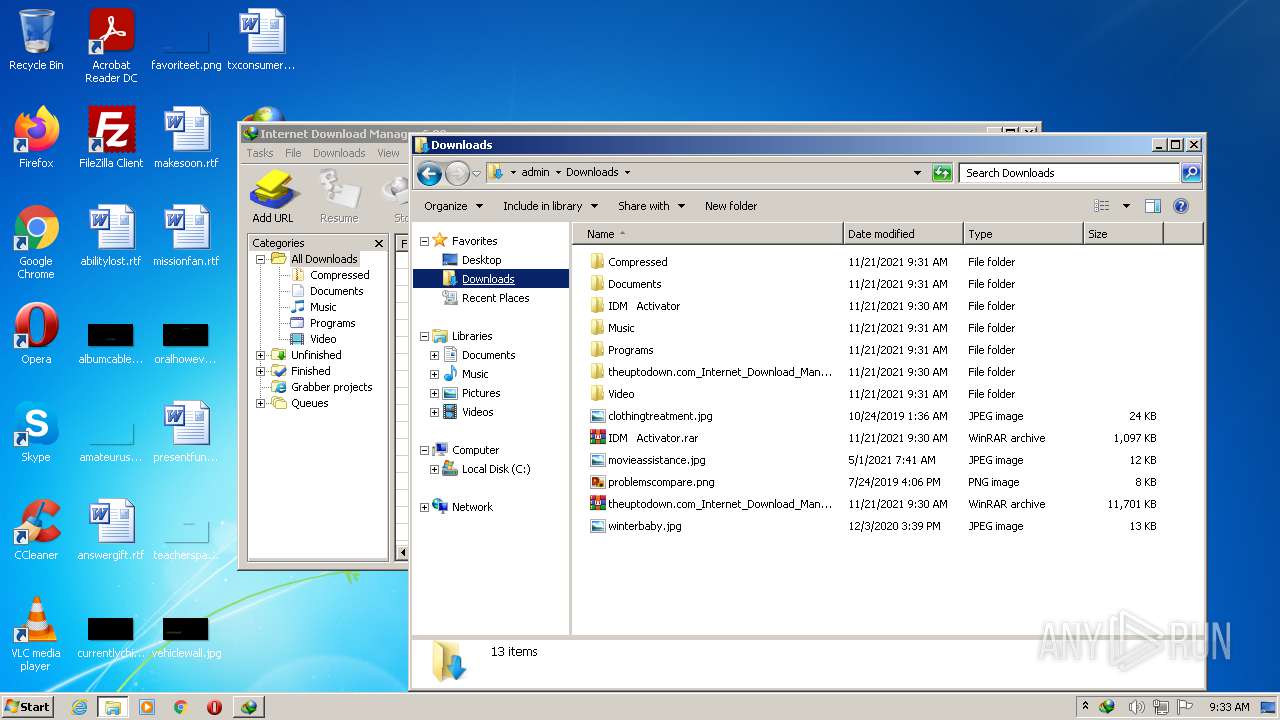Collapse Favorites in navigation pane
This screenshot has height=720, width=1280.
(x=424, y=241)
